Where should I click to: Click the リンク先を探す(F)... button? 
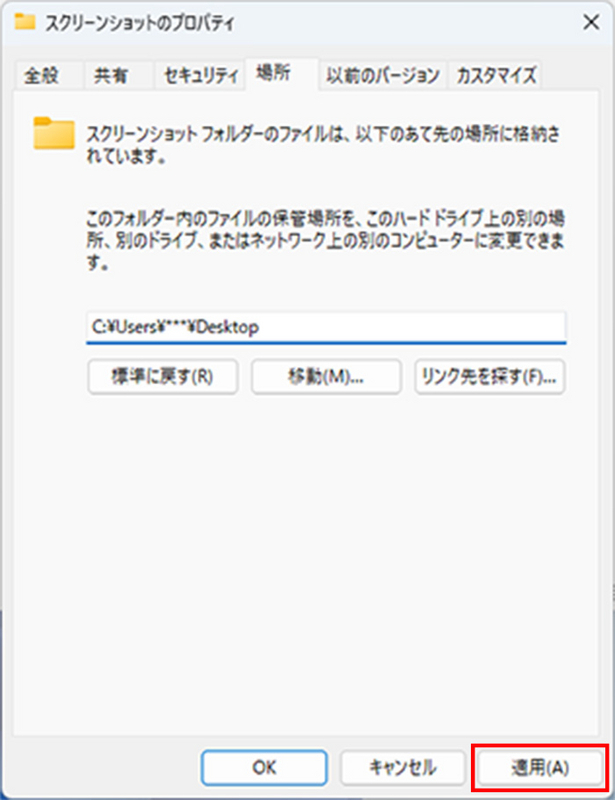(490, 377)
